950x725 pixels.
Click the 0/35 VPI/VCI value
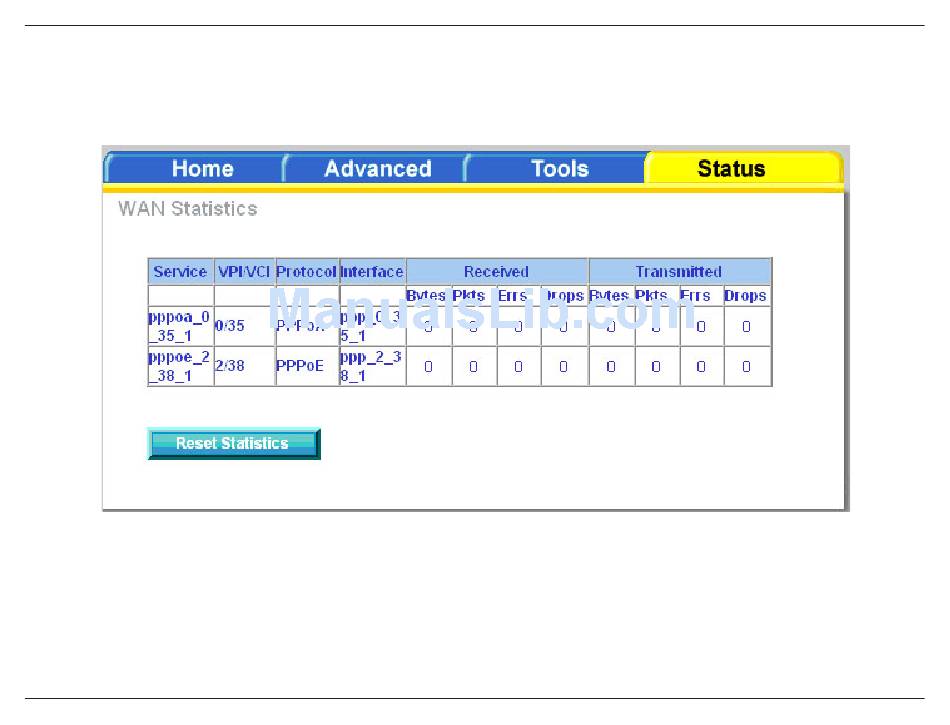[x=230, y=326]
